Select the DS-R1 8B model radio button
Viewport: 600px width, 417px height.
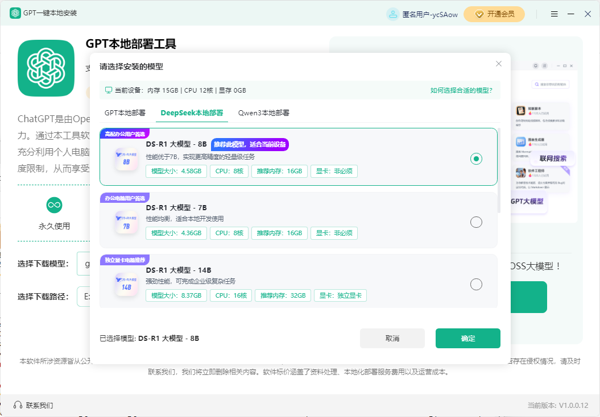pos(476,158)
